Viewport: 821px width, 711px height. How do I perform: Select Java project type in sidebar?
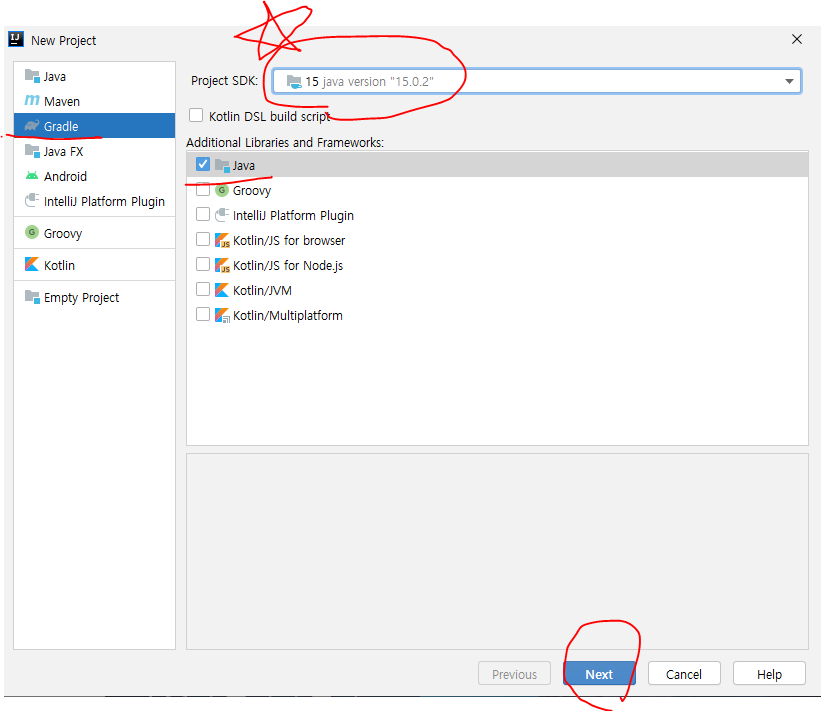pos(94,76)
